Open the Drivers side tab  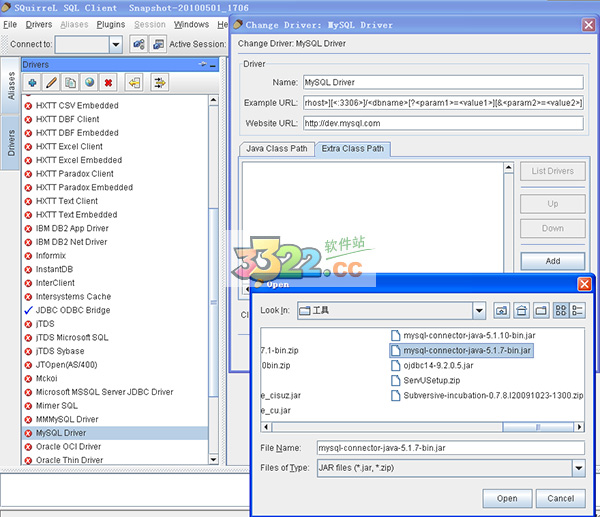(x=10, y=143)
